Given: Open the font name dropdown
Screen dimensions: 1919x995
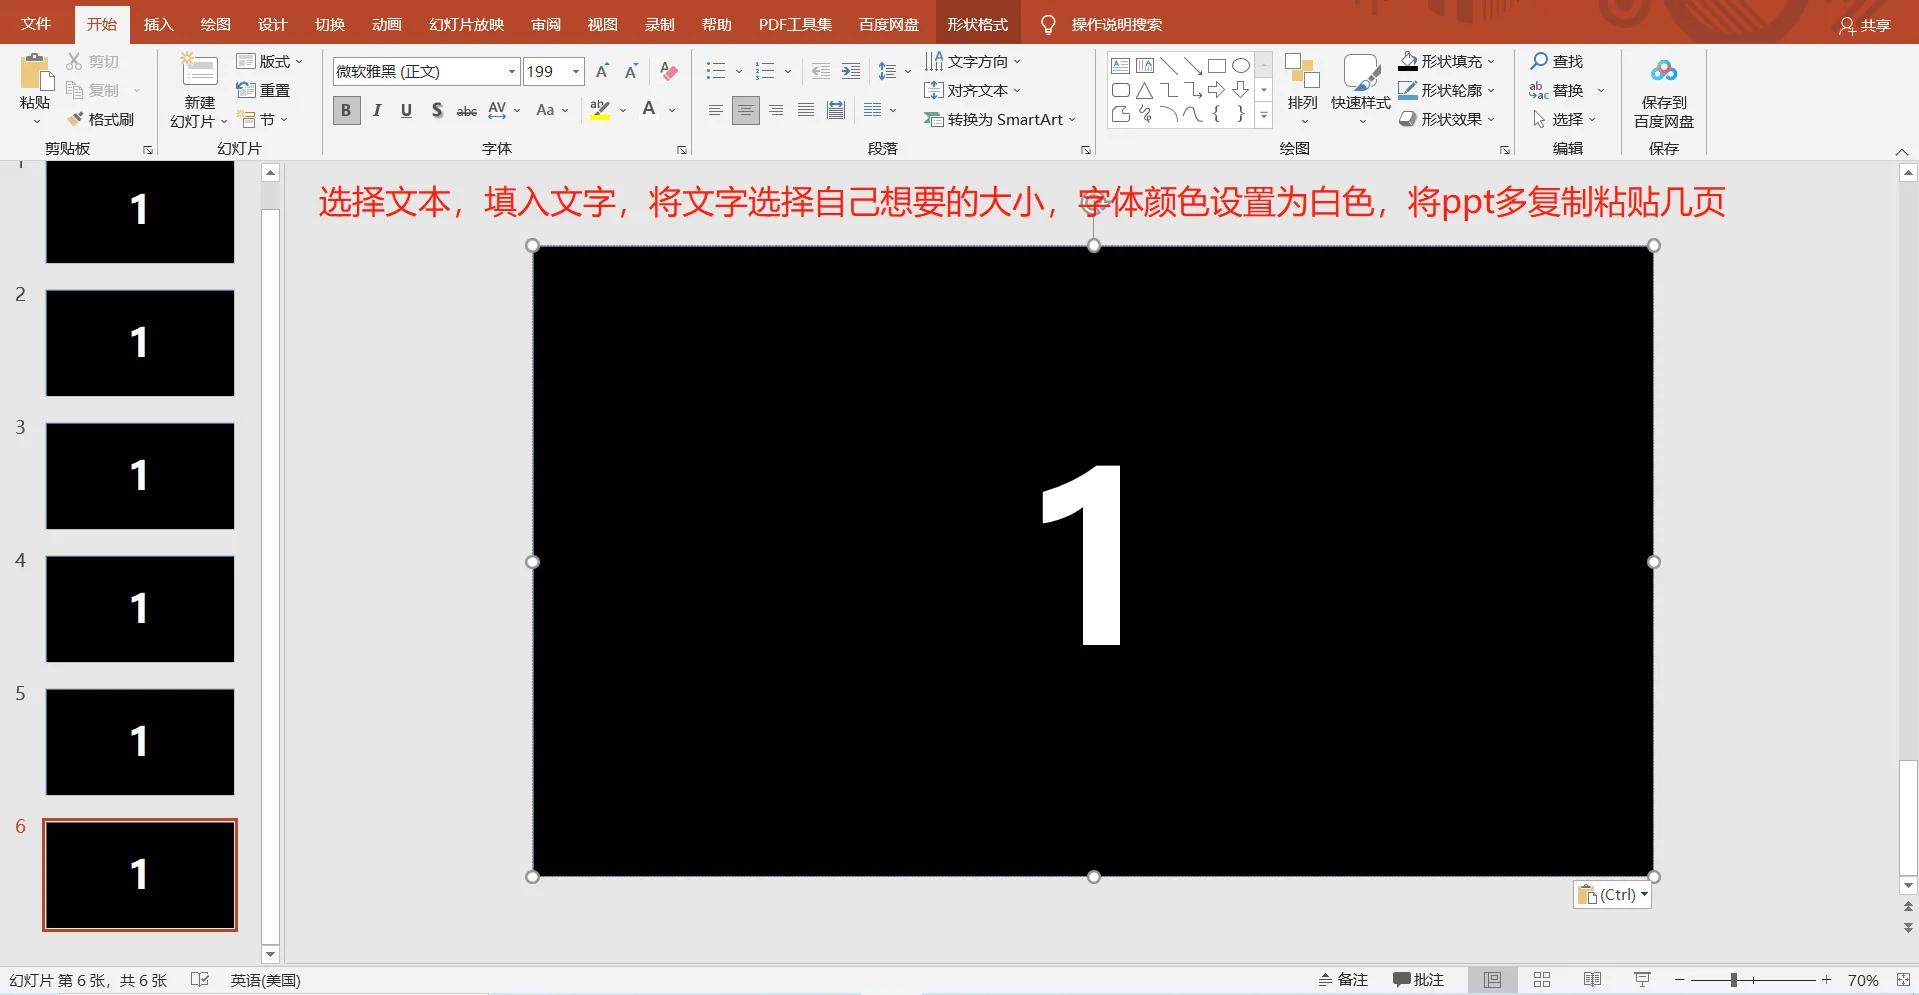Looking at the screenshot, I should click(510, 71).
